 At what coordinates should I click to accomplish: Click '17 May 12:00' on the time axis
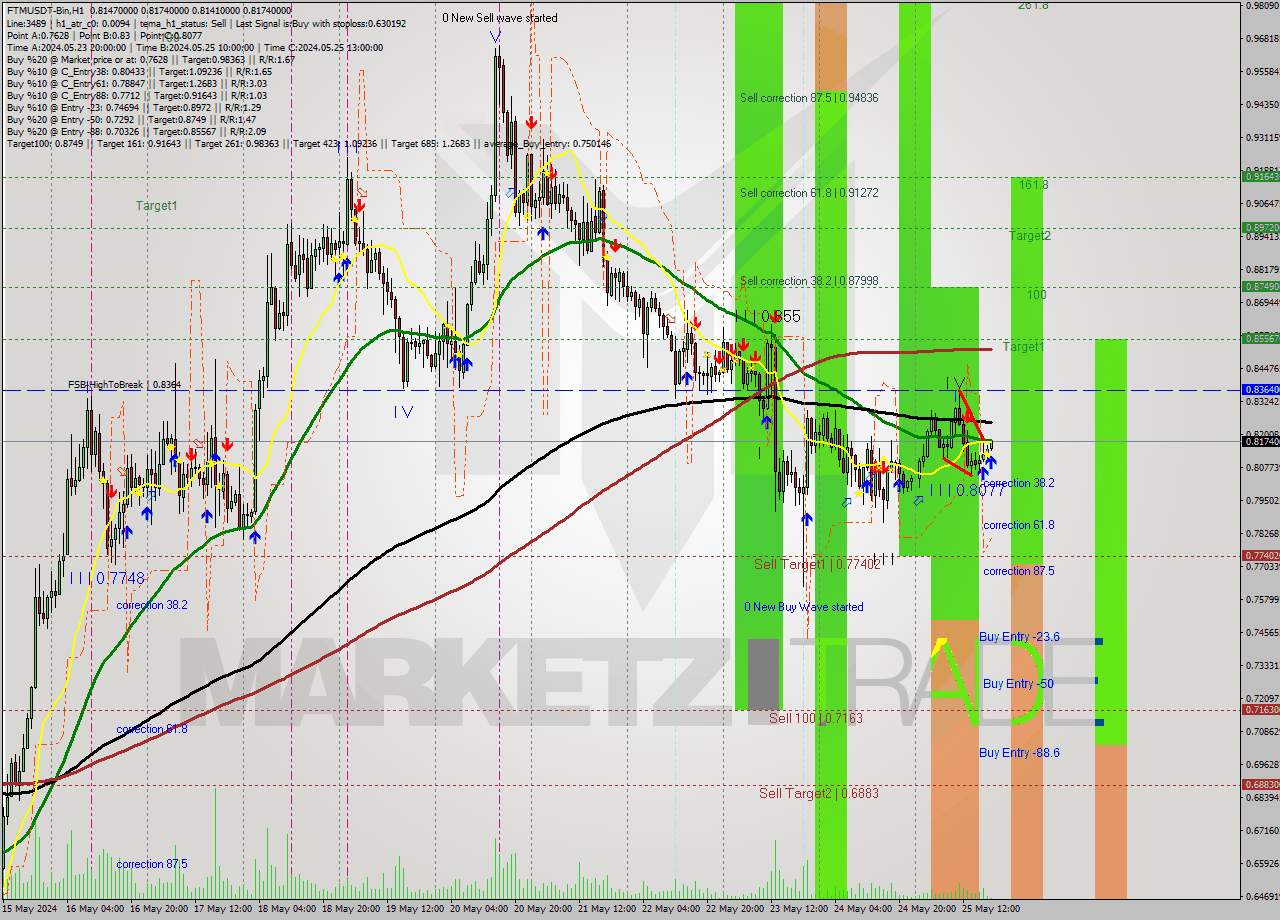(223, 909)
